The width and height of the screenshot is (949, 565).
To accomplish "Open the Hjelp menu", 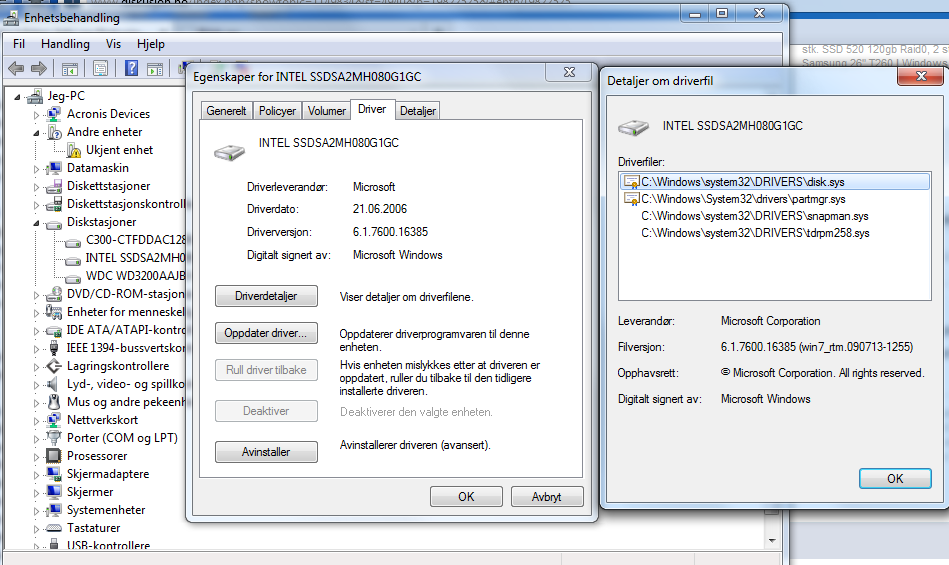I will tap(151, 44).
